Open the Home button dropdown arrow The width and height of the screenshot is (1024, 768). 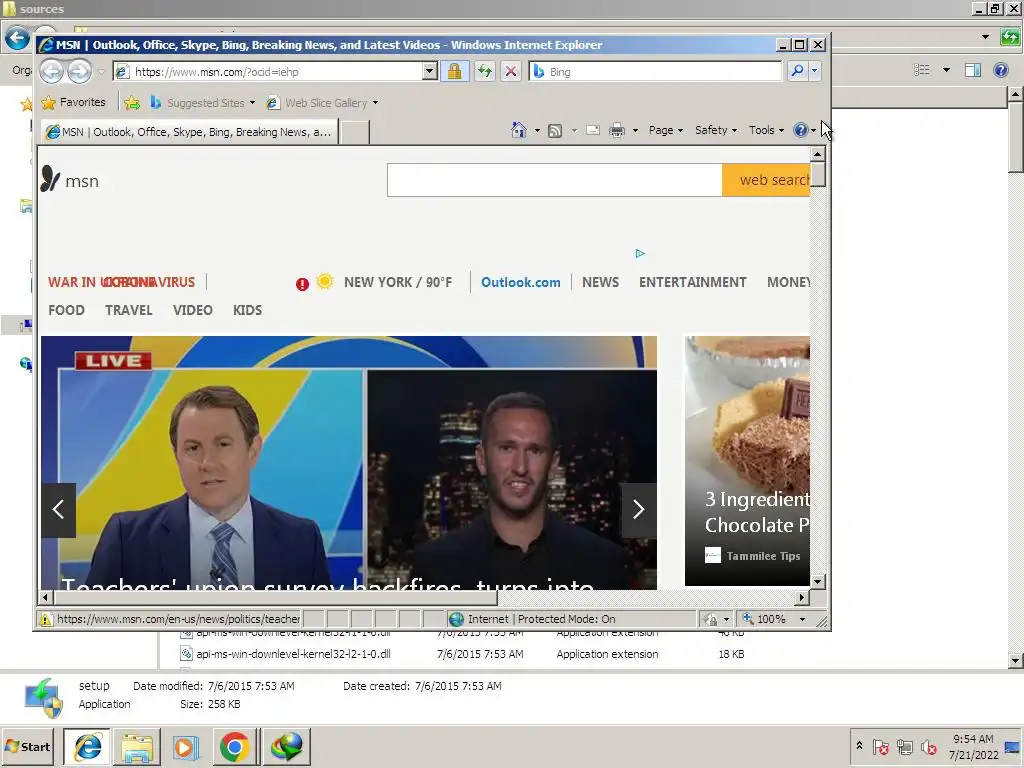click(x=537, y=131)
